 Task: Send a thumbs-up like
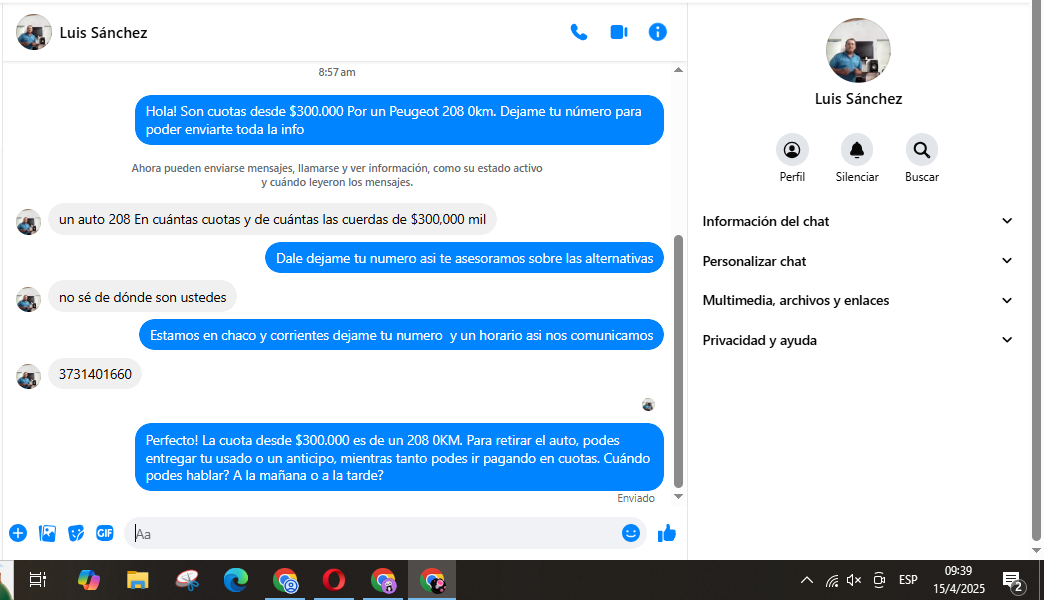click(x=667, y=533)
